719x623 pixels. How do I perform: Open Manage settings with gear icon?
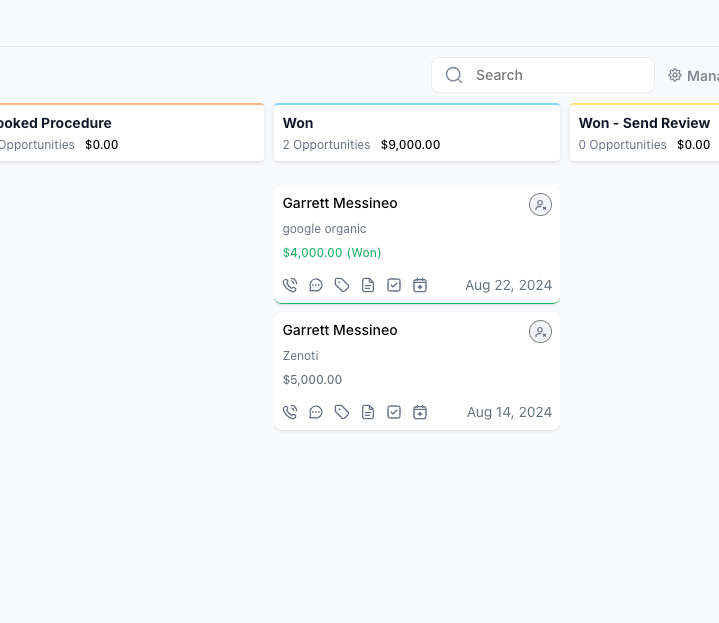click(692, 76)
